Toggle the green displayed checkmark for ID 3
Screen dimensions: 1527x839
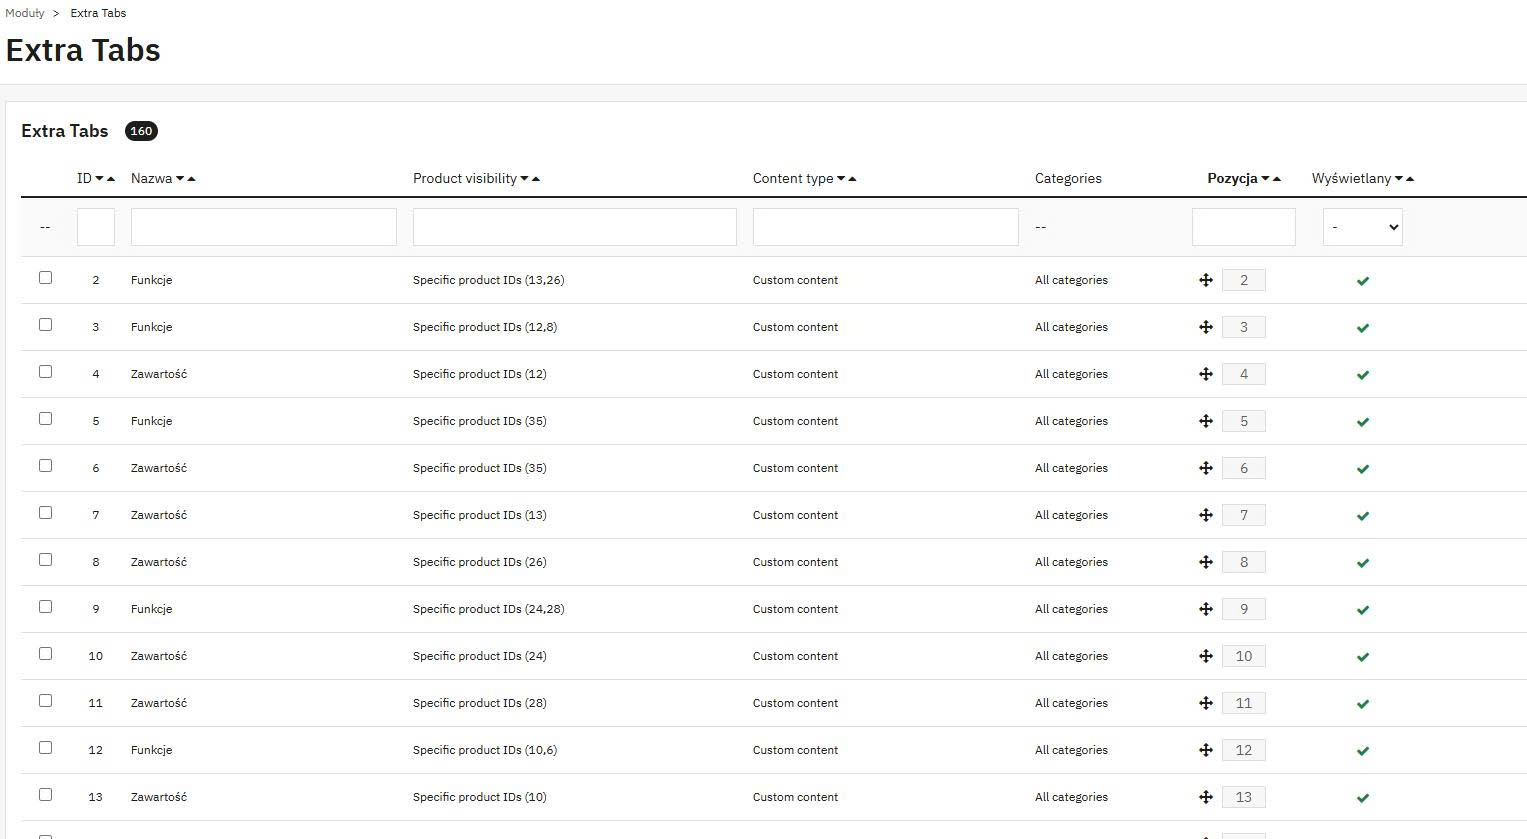point(1362,328)
